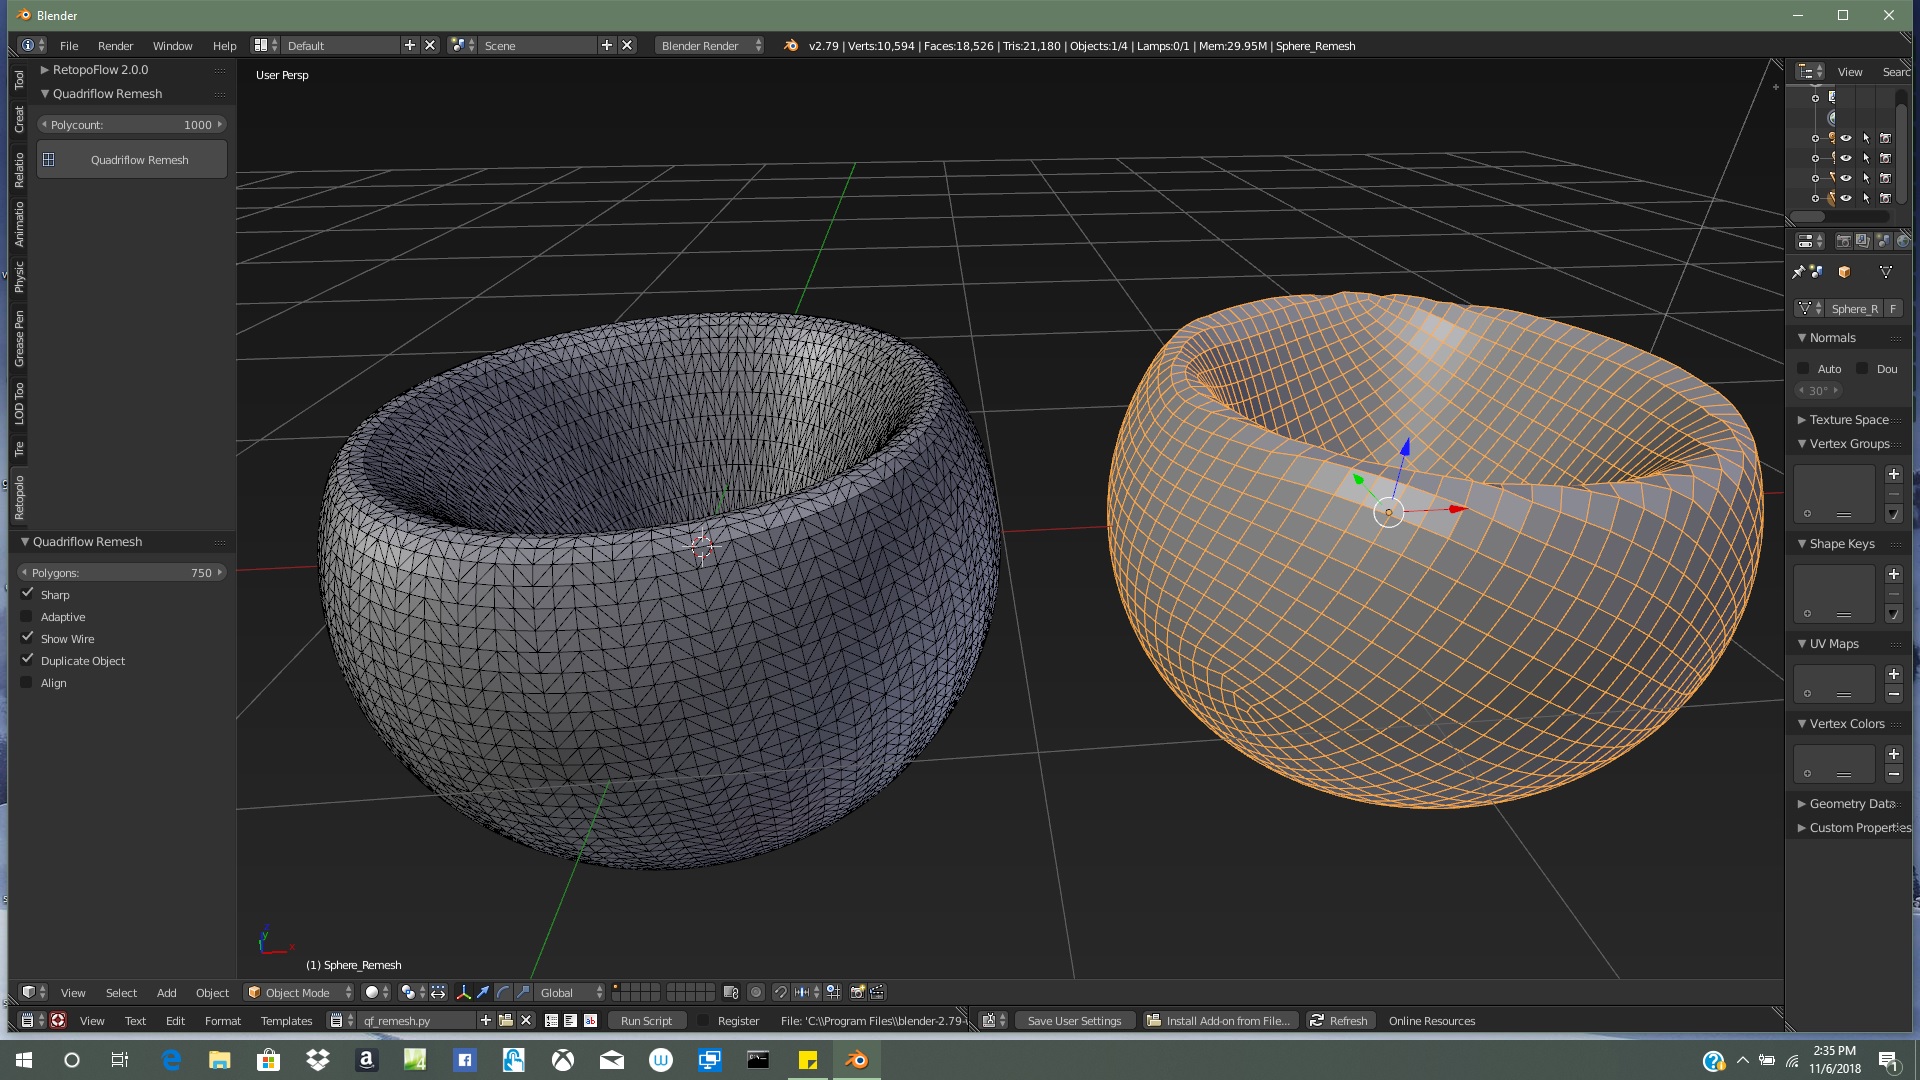Open the Object Mode dropdown
Screen dimensions: 1920x1080
point(299,992)
